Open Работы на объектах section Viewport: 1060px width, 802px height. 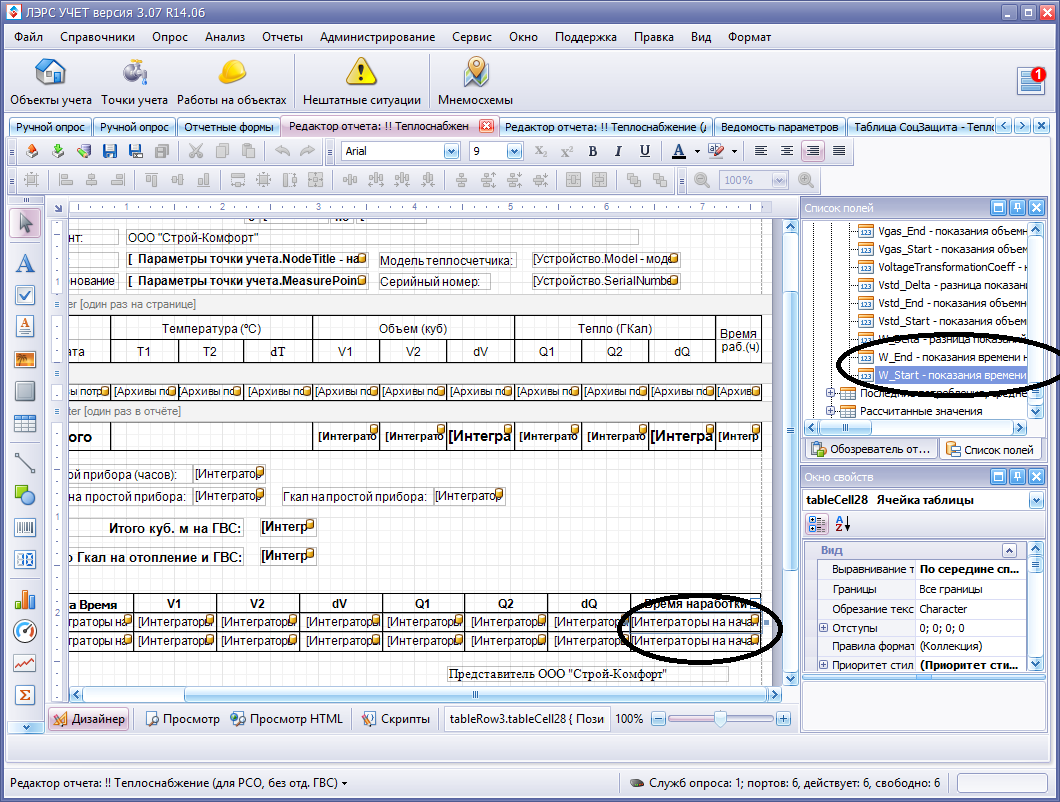pos(232,82)
